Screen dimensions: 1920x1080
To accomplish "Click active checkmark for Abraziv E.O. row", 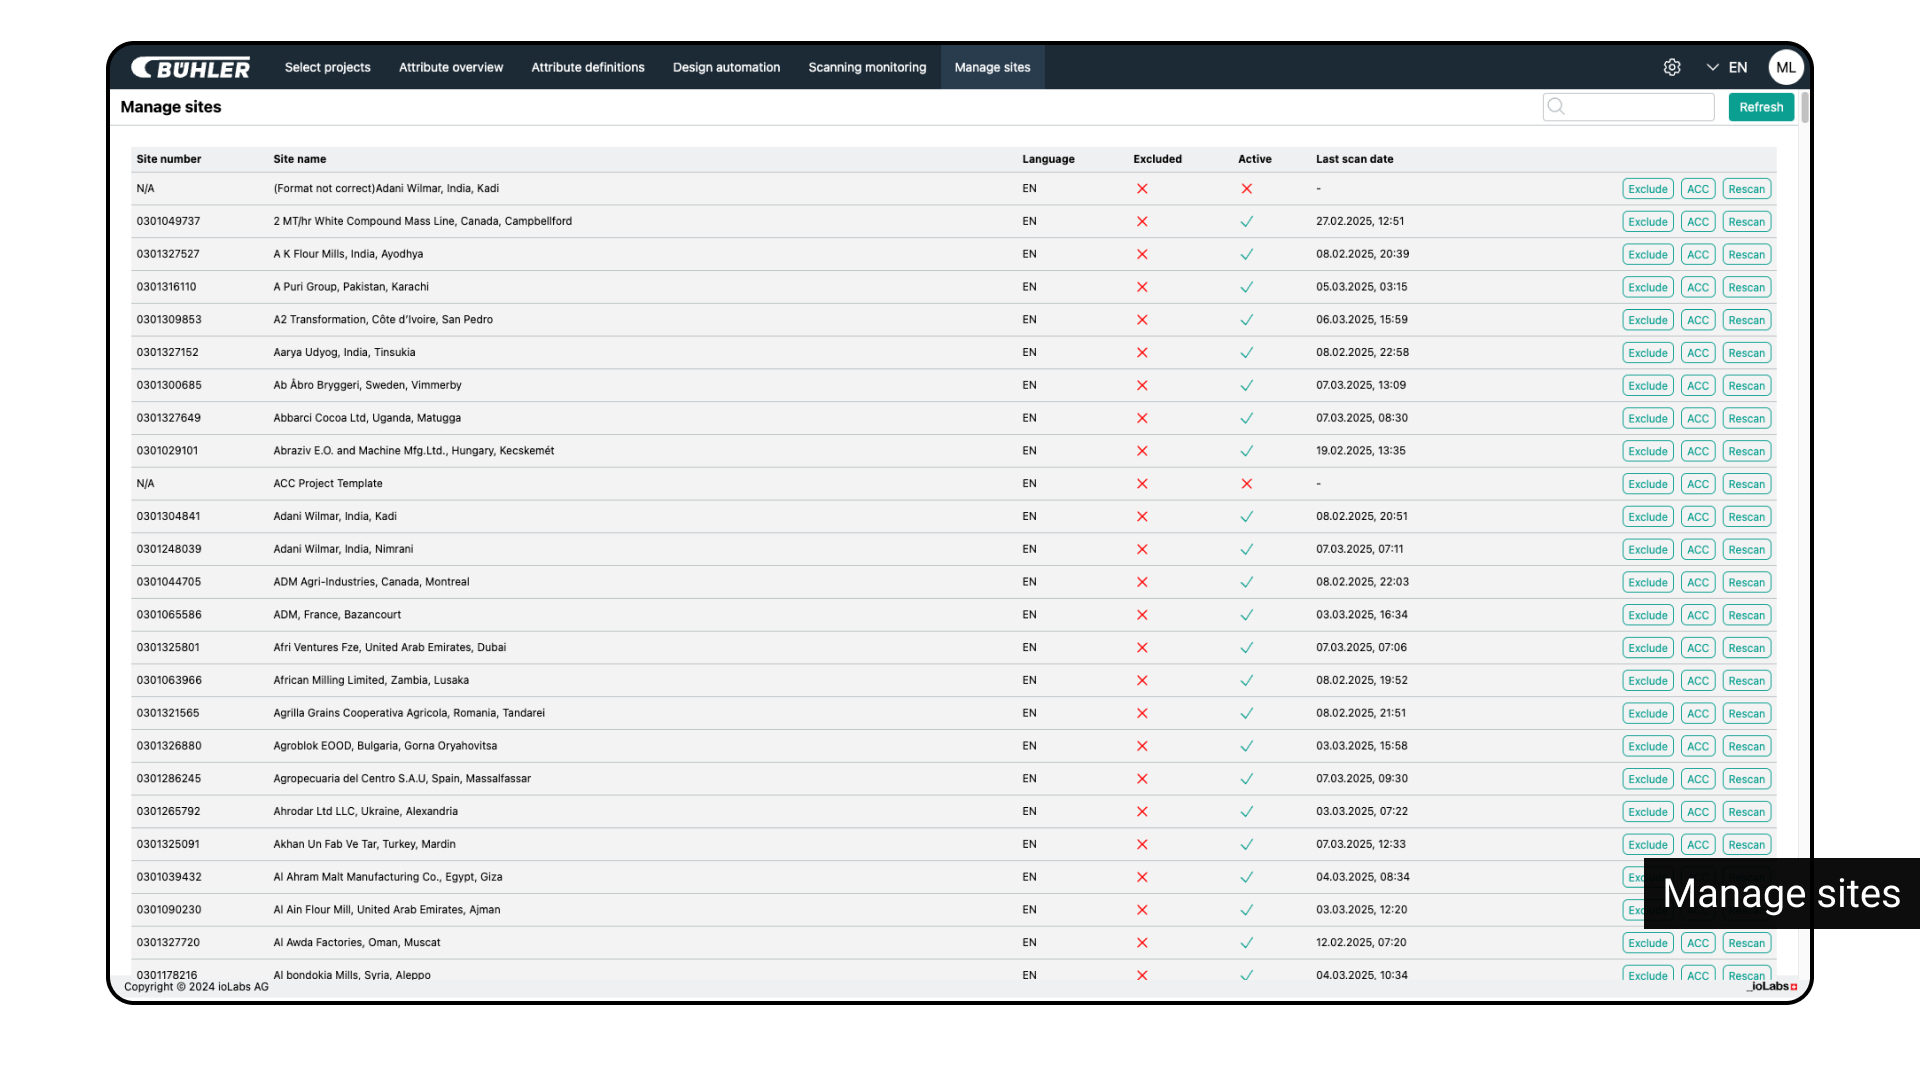I will click(1246, 451).
